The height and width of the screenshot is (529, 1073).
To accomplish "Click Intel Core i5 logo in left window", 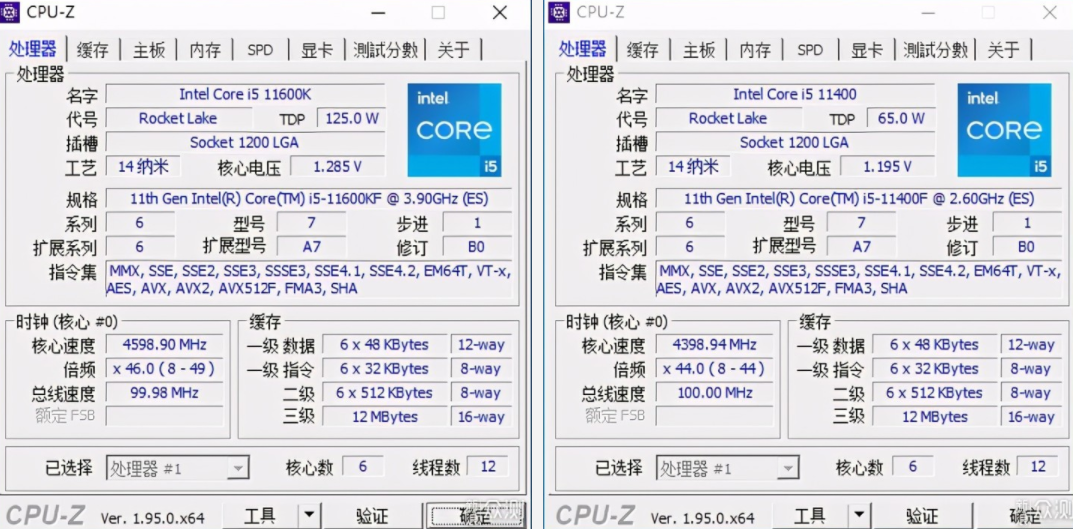I will coord(454,130).
